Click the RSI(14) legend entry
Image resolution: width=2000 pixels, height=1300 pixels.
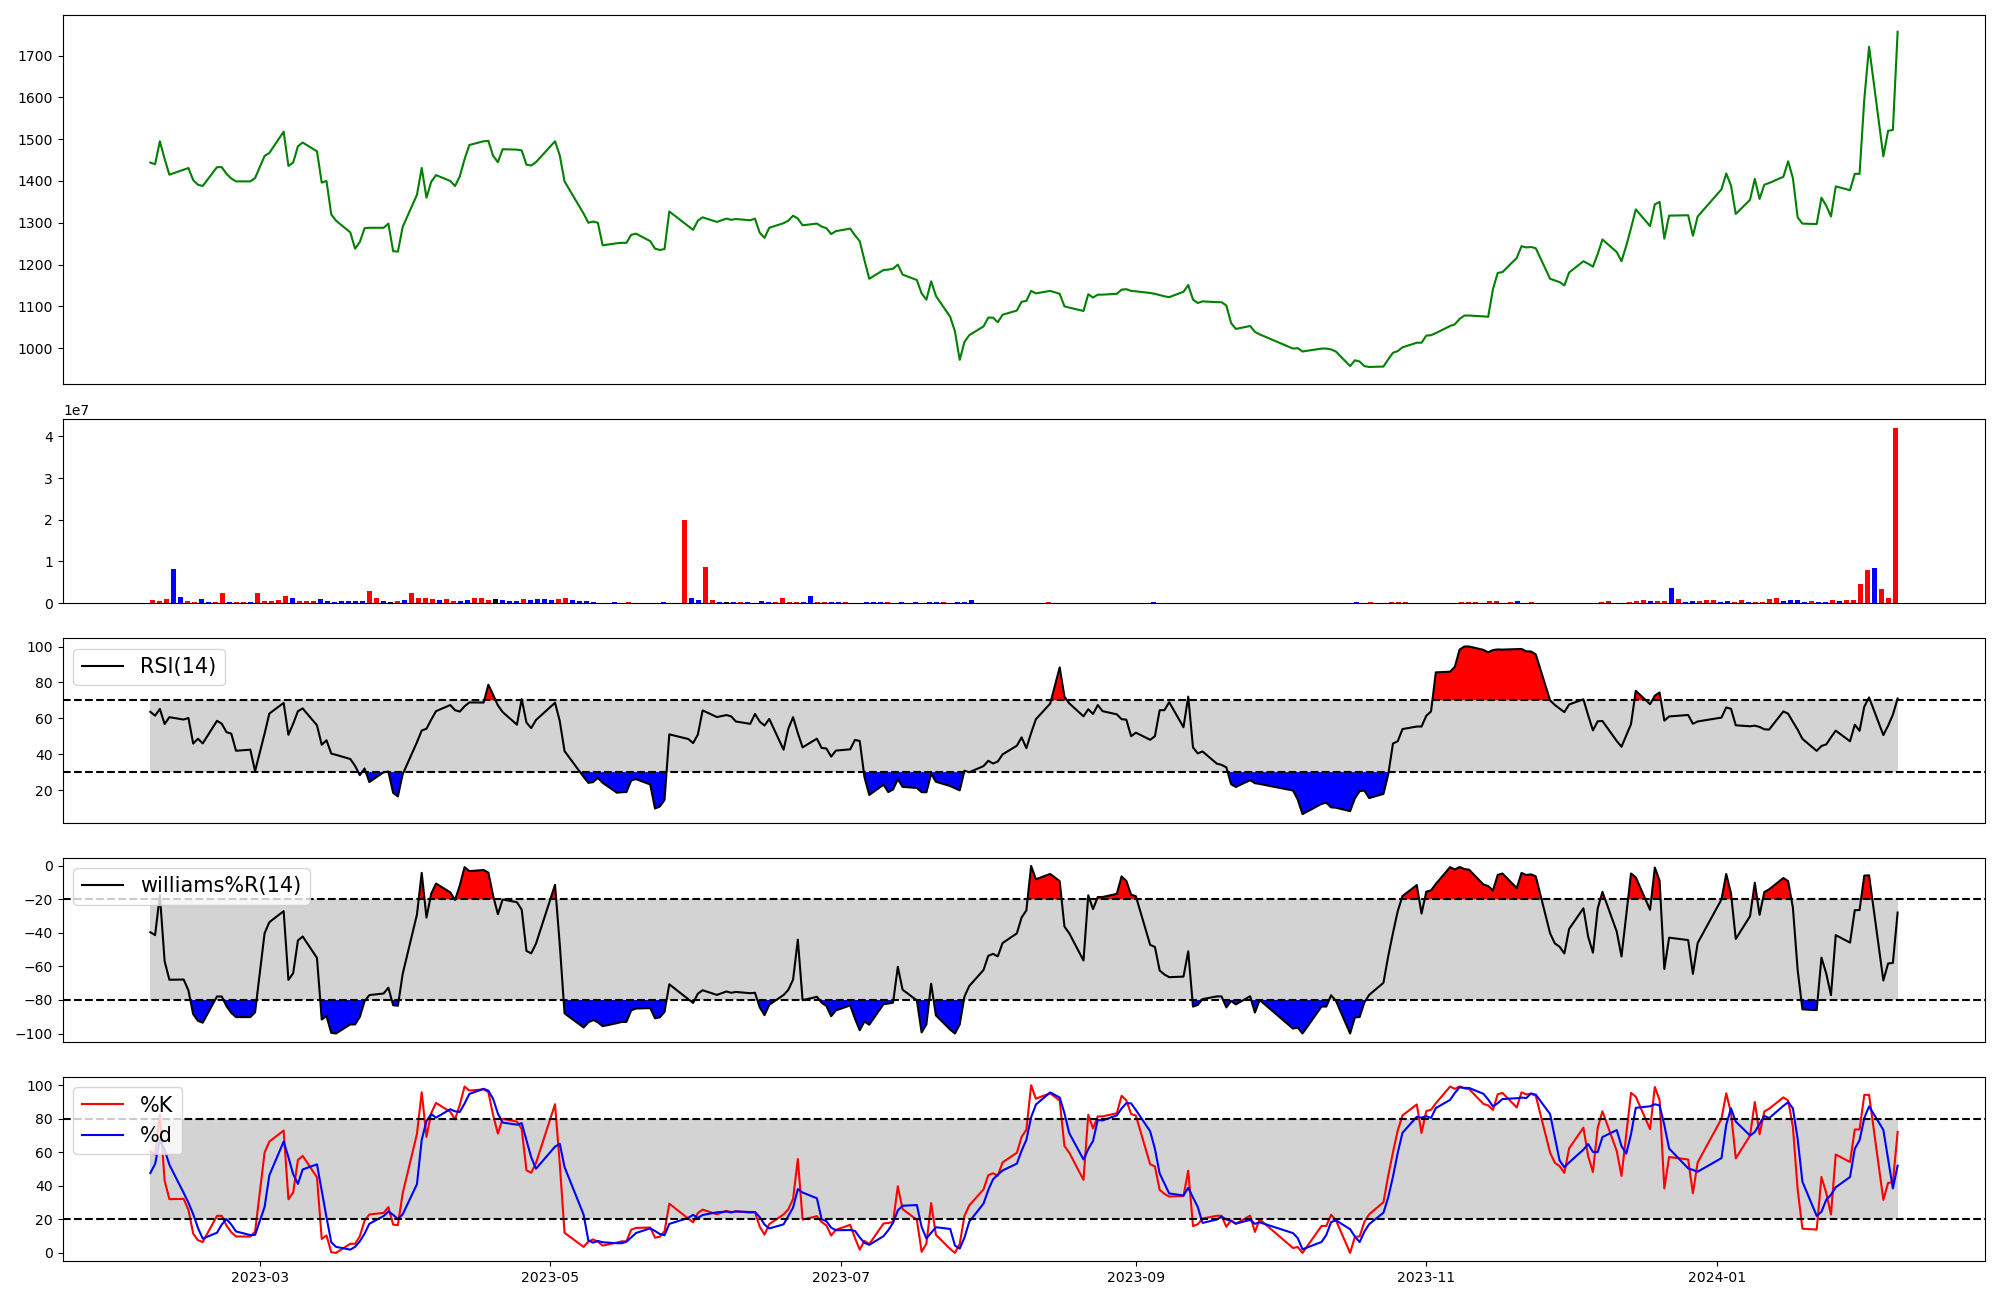(x=177, y=666)
